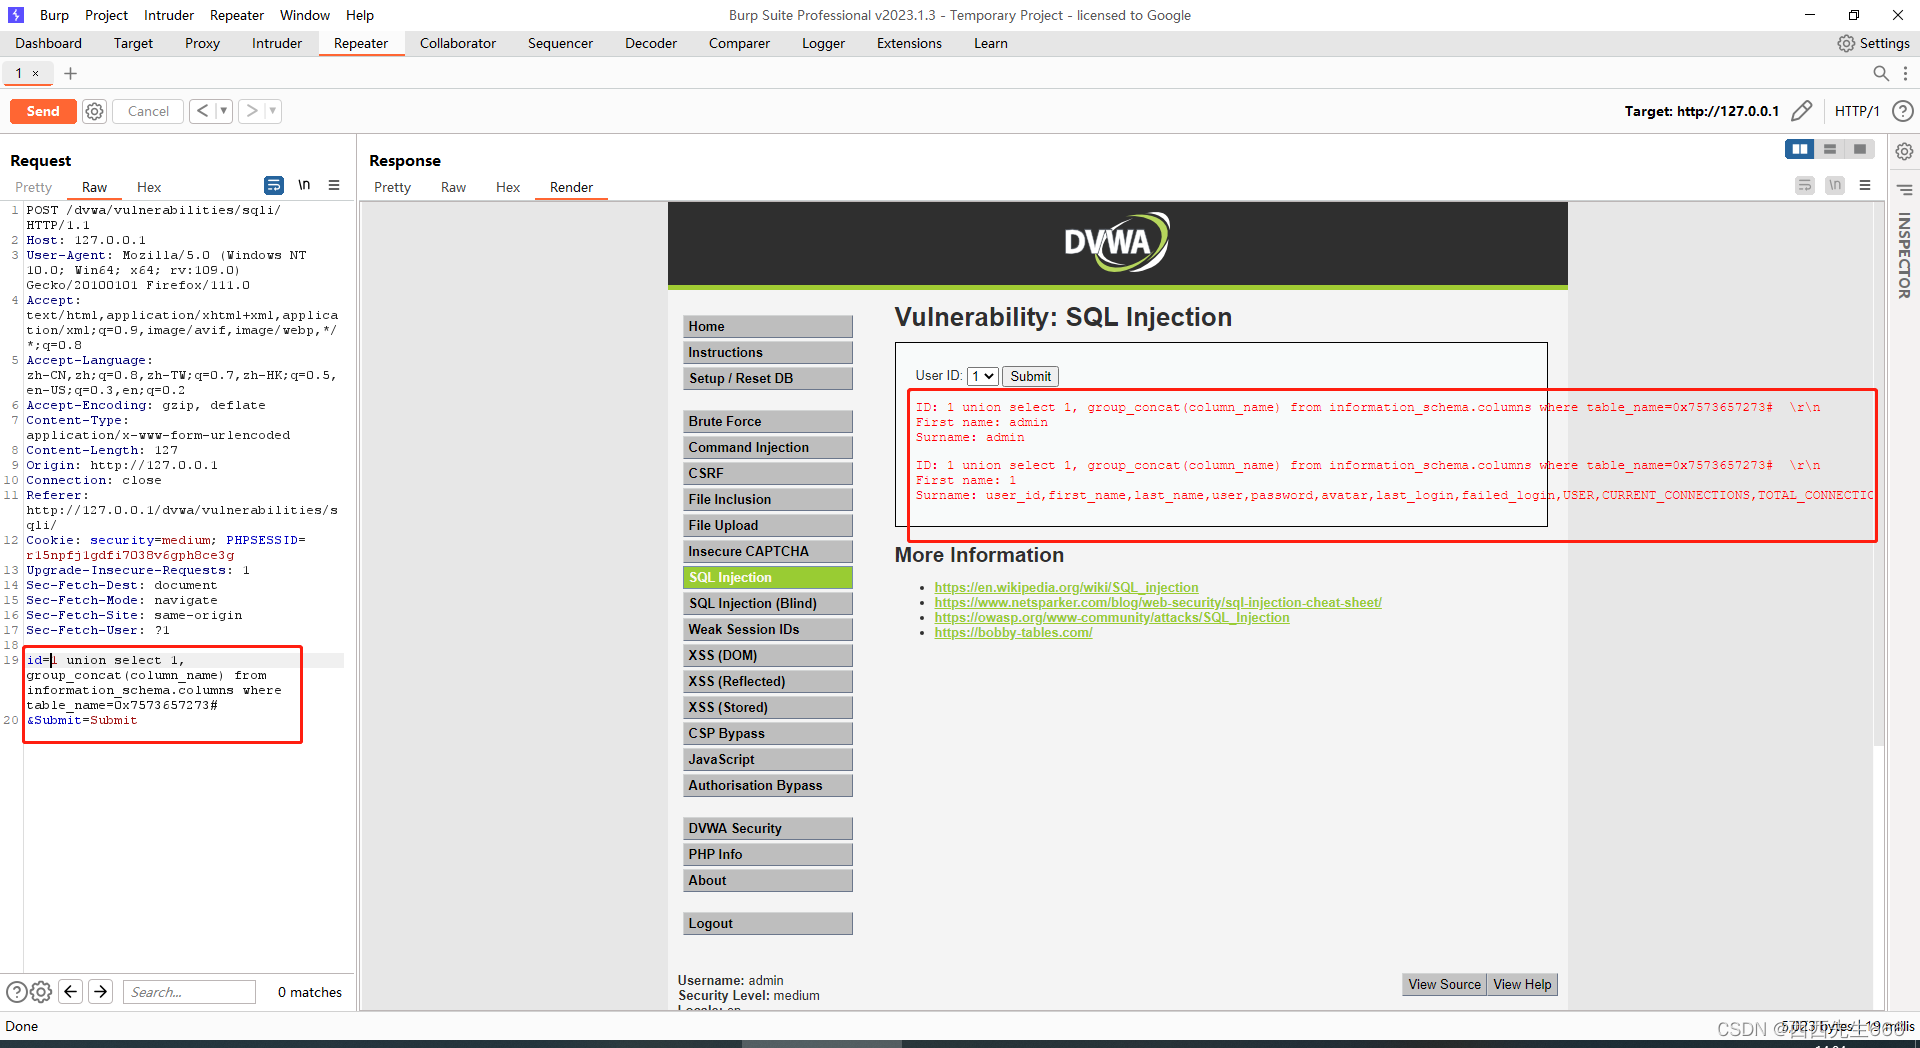
Task: Open the Logger tab
Action: click(823, 43)
